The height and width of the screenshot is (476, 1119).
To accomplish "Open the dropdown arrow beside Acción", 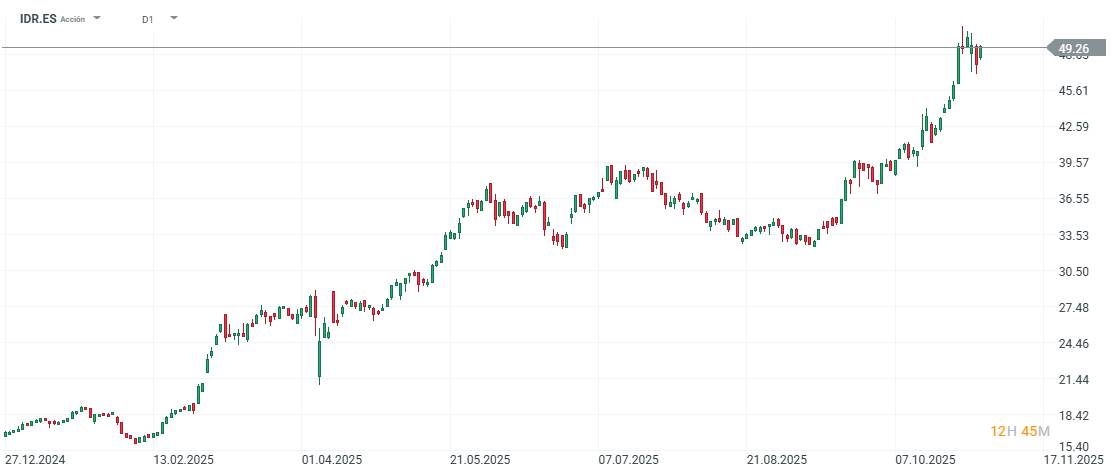I will tap(97, 18).
